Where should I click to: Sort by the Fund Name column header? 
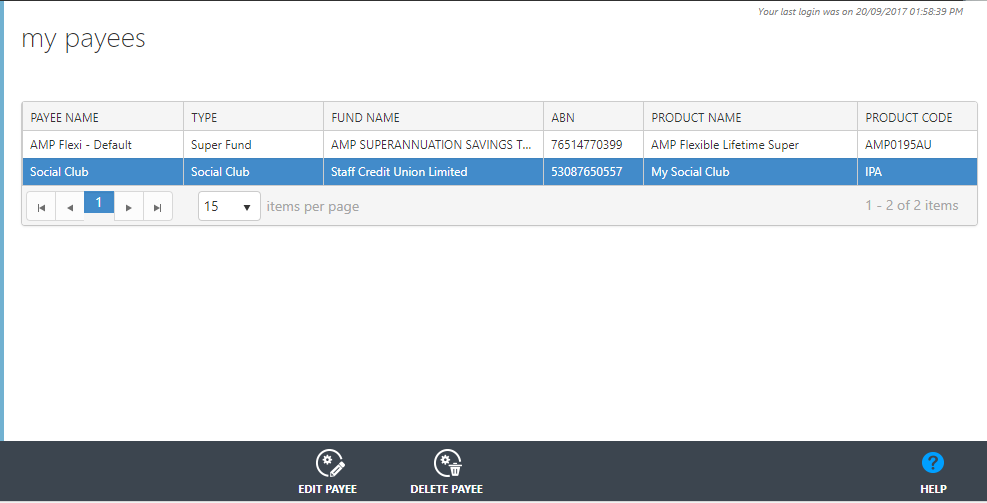[434, 117]
